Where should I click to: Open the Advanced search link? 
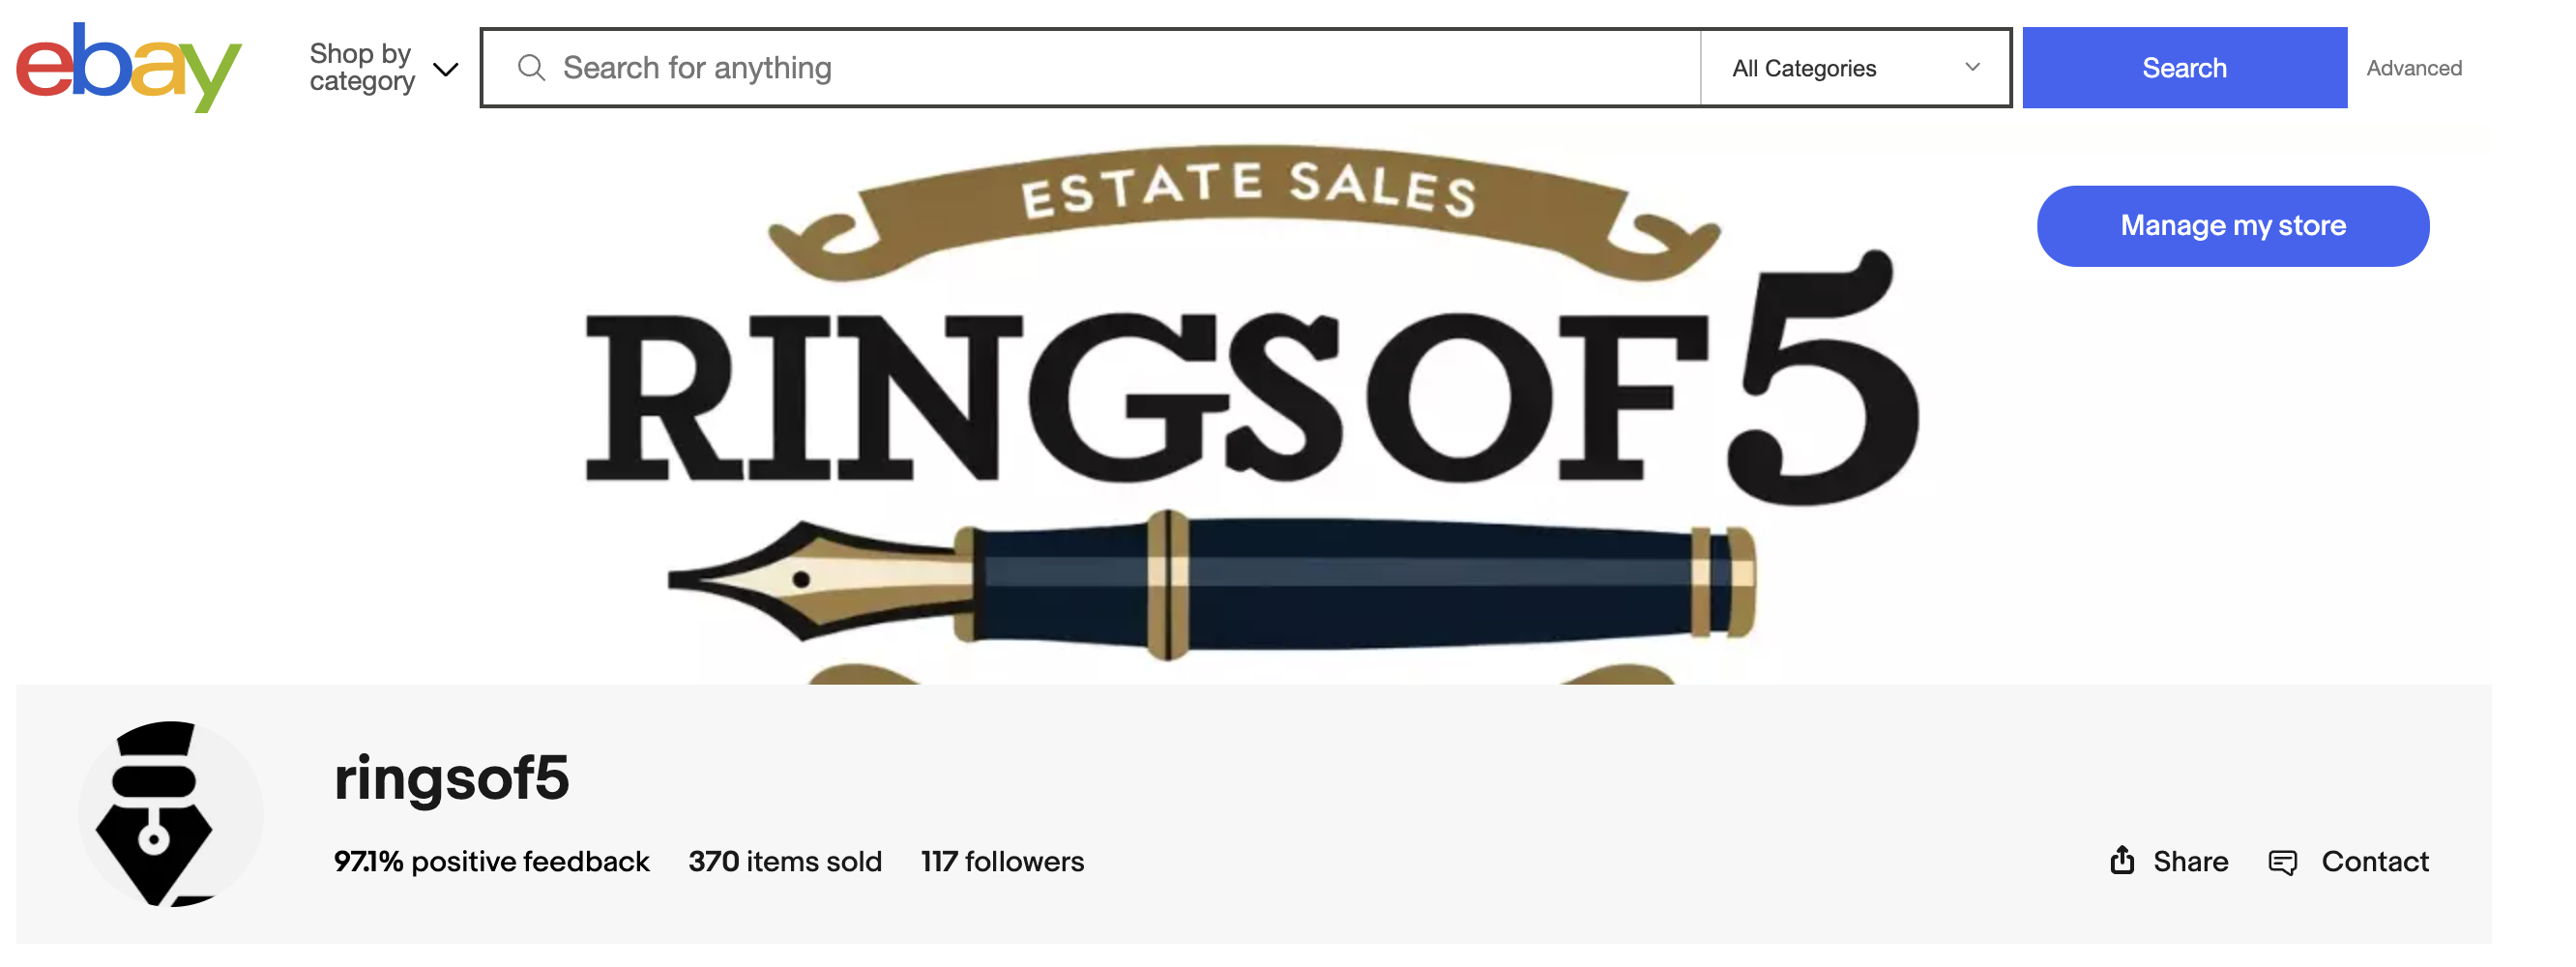[2413, 69]
